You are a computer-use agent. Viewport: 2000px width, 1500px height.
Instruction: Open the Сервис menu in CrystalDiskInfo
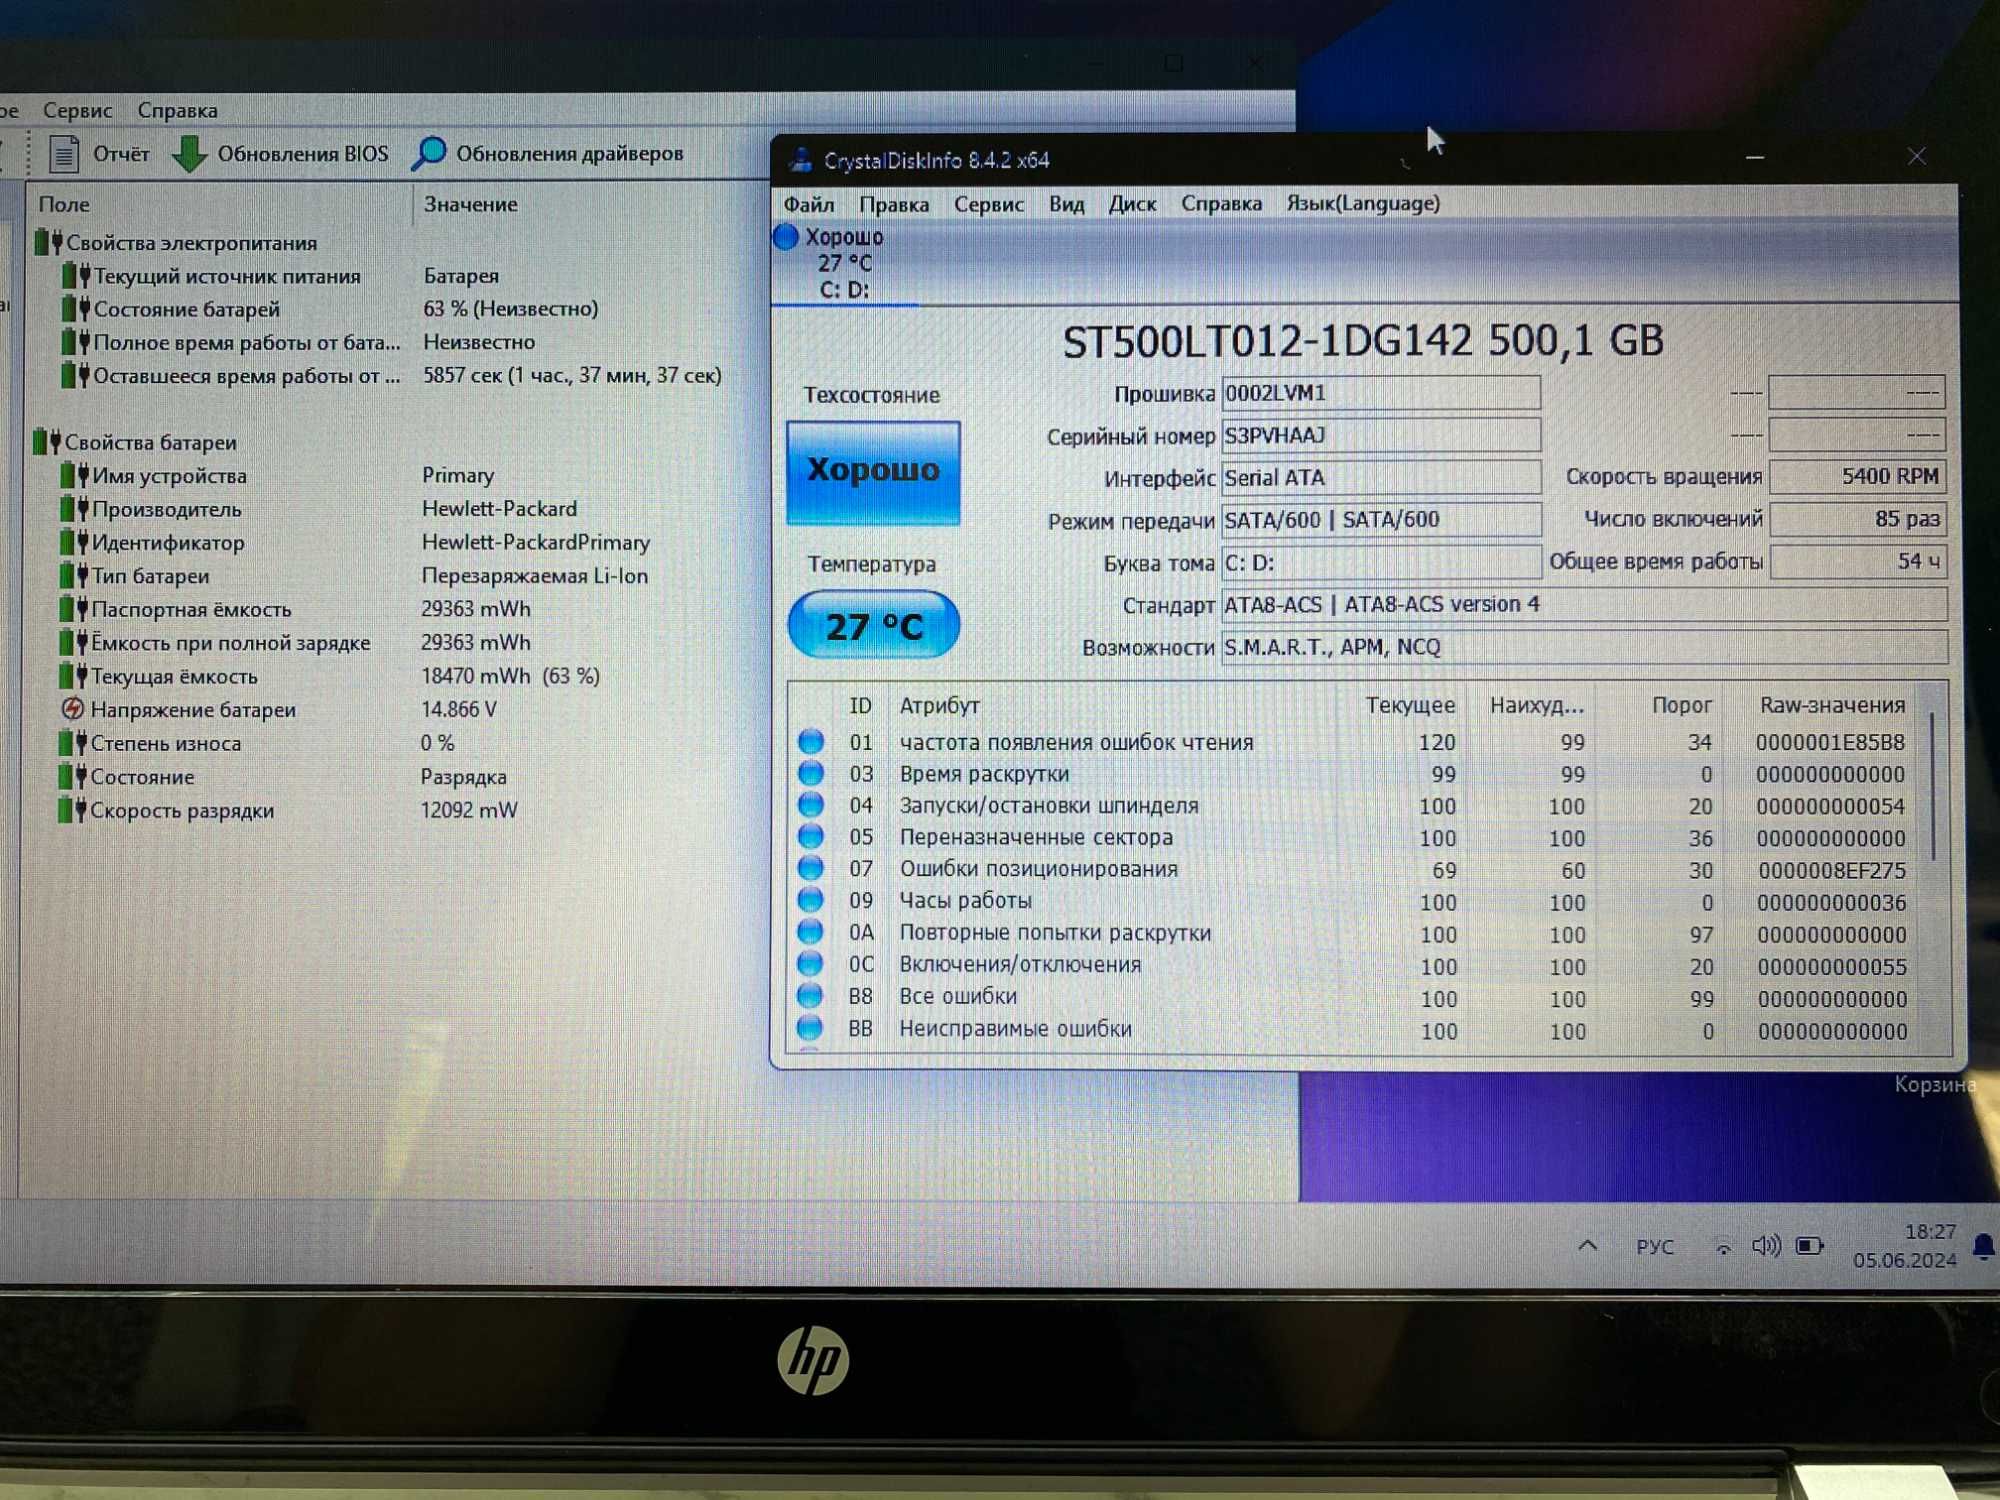[x=988, y=204]
